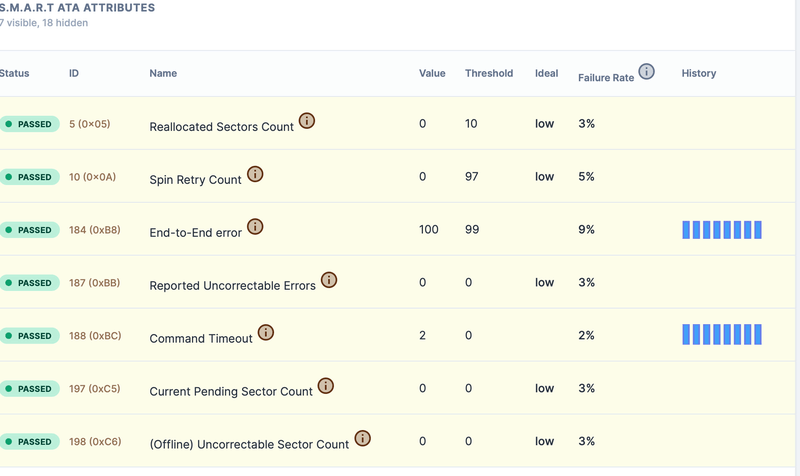Click info icon beside Spin Retry Count

click(x=255, y=174)
